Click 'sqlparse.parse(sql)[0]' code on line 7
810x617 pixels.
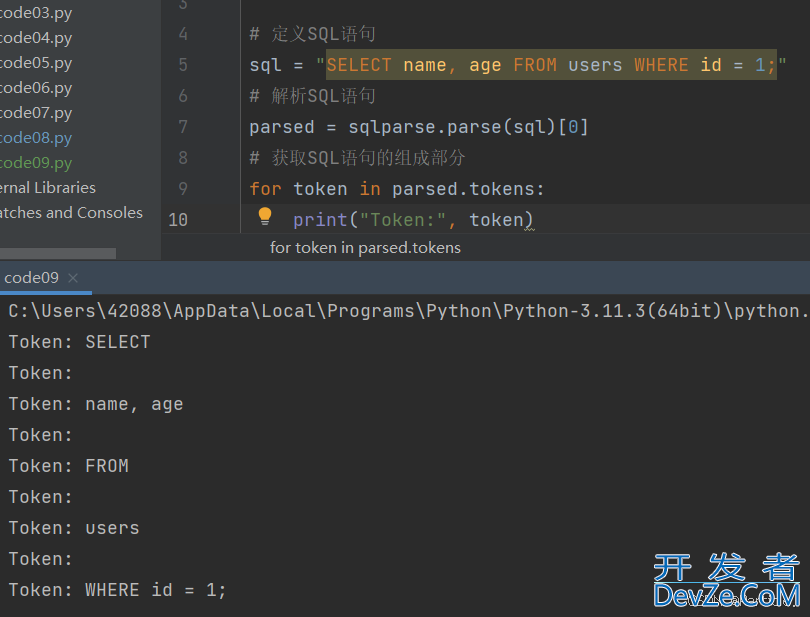[468, 127]
